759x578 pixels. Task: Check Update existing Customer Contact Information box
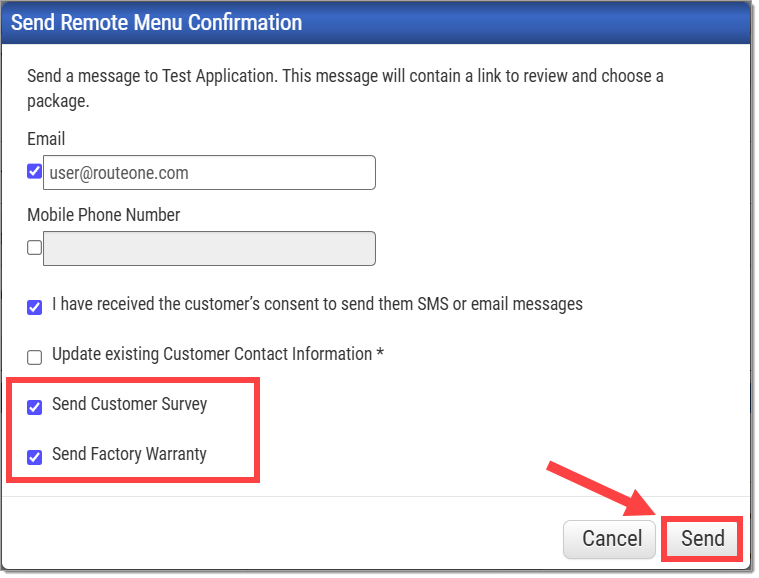pyautogui.click(x=34, y=357)
